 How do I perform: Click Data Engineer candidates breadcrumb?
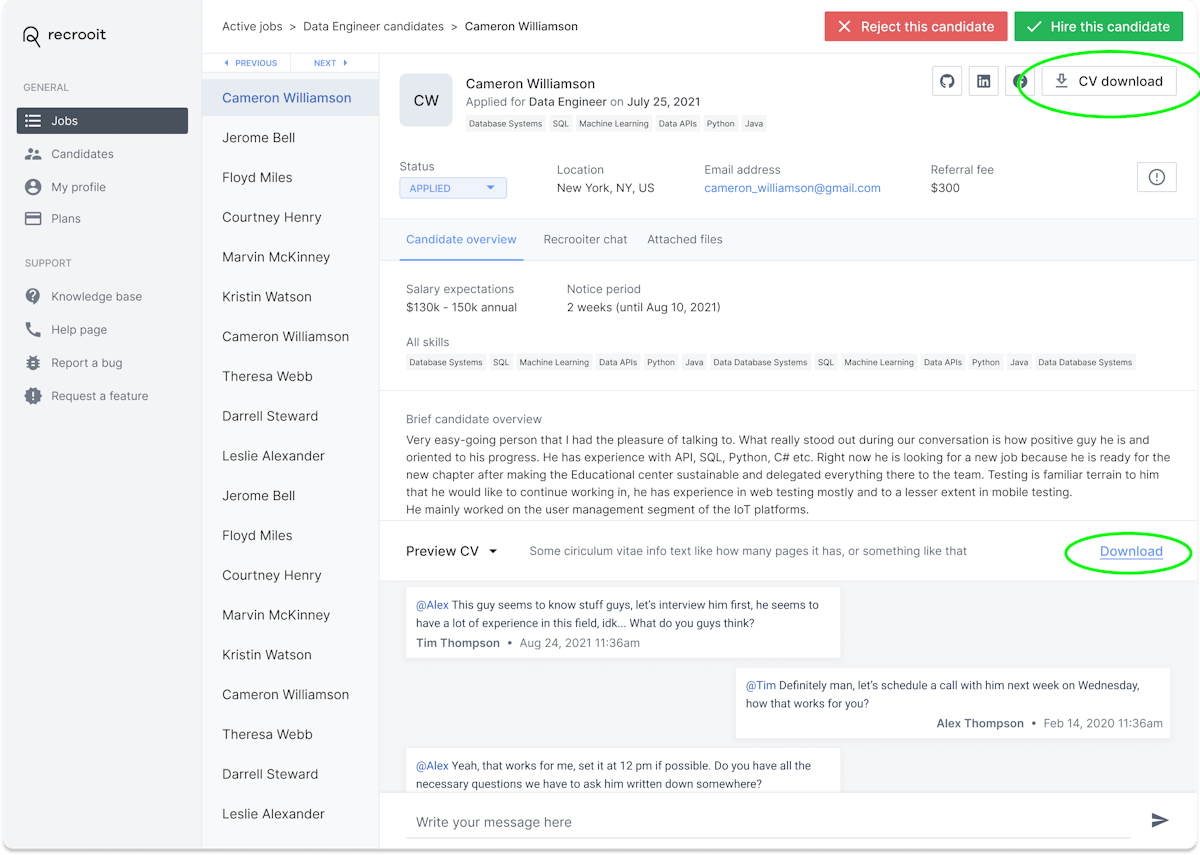[x=373, y=27]
